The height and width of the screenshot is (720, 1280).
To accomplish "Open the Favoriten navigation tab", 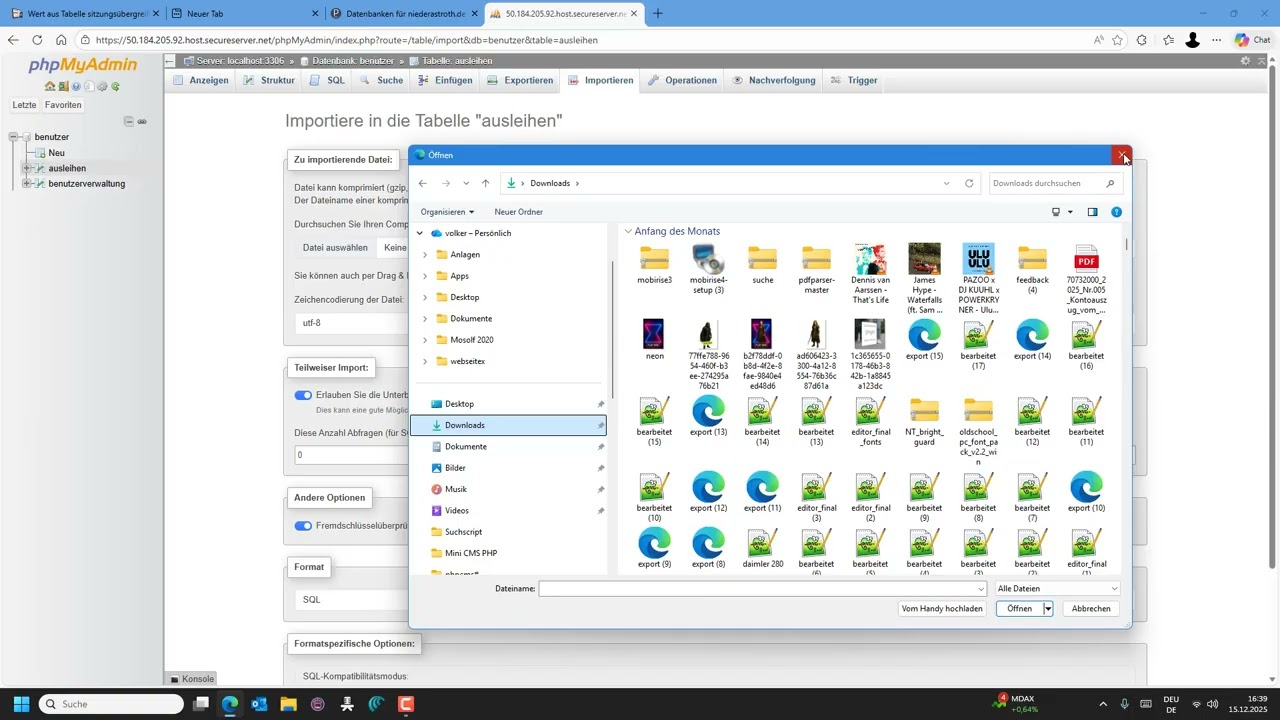I will 63,105.
